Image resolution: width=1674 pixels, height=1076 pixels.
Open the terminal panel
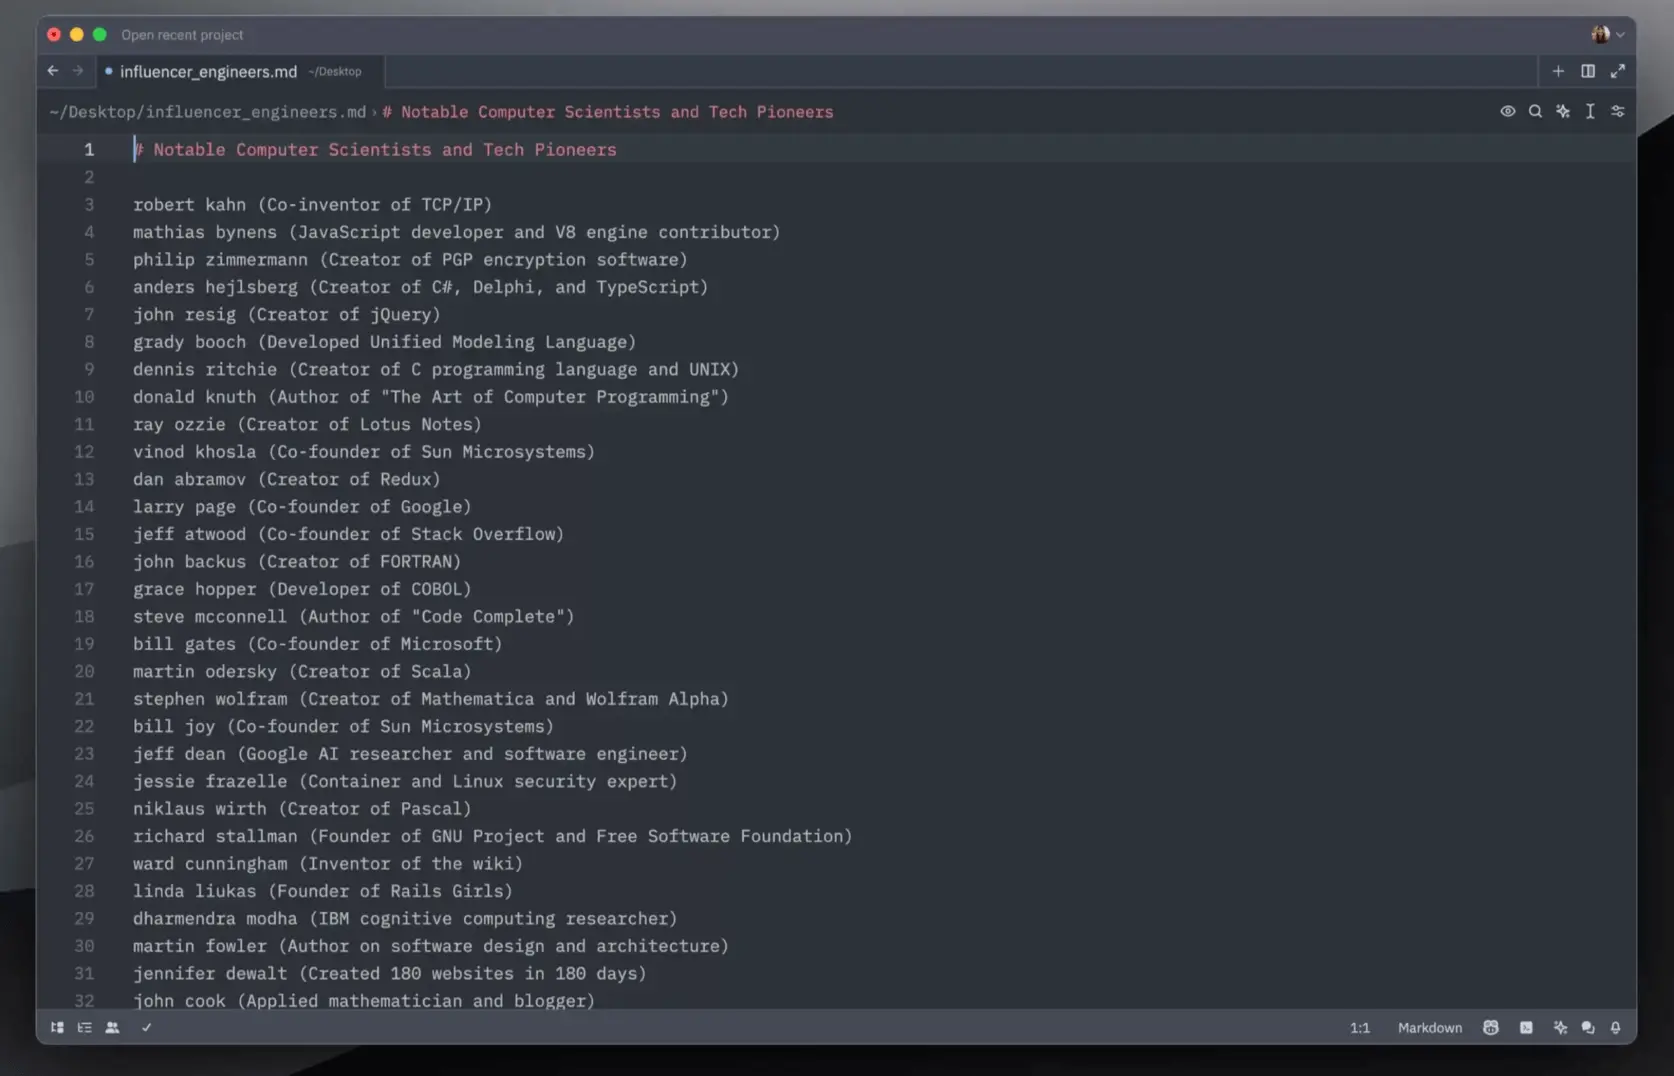[x=1526, y=1027]
